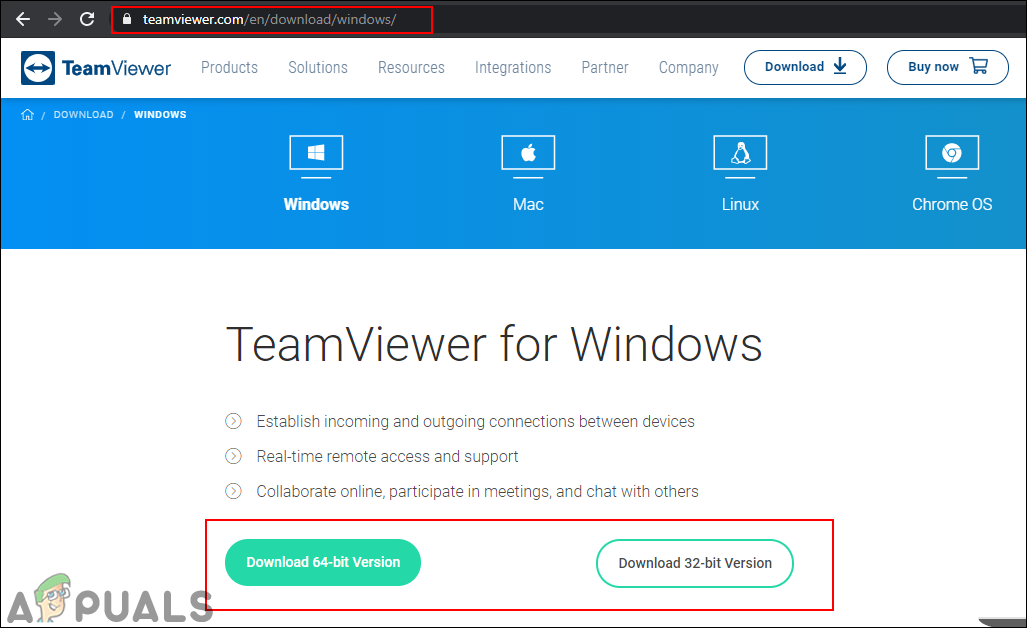
Task: Click Download 64-bit Version
Action: pyautogui.click(x=322, y=562)
